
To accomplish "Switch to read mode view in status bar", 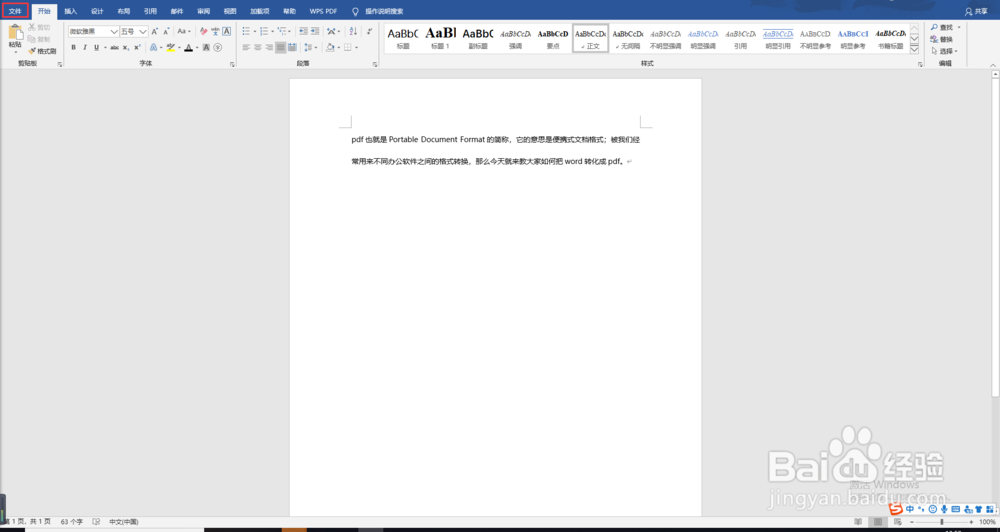I will [858, 522].
